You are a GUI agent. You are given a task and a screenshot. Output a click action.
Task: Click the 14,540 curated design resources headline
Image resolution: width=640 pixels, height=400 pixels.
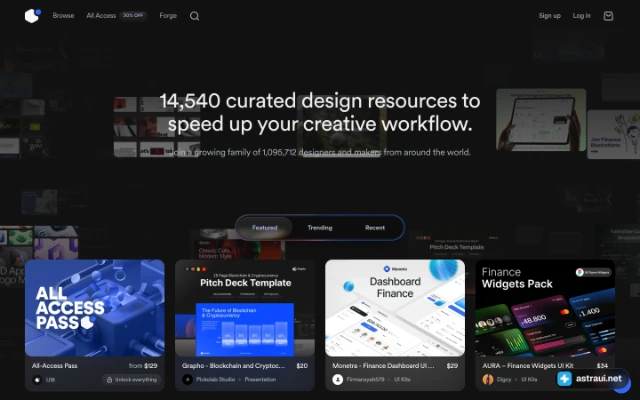point(320,112)
